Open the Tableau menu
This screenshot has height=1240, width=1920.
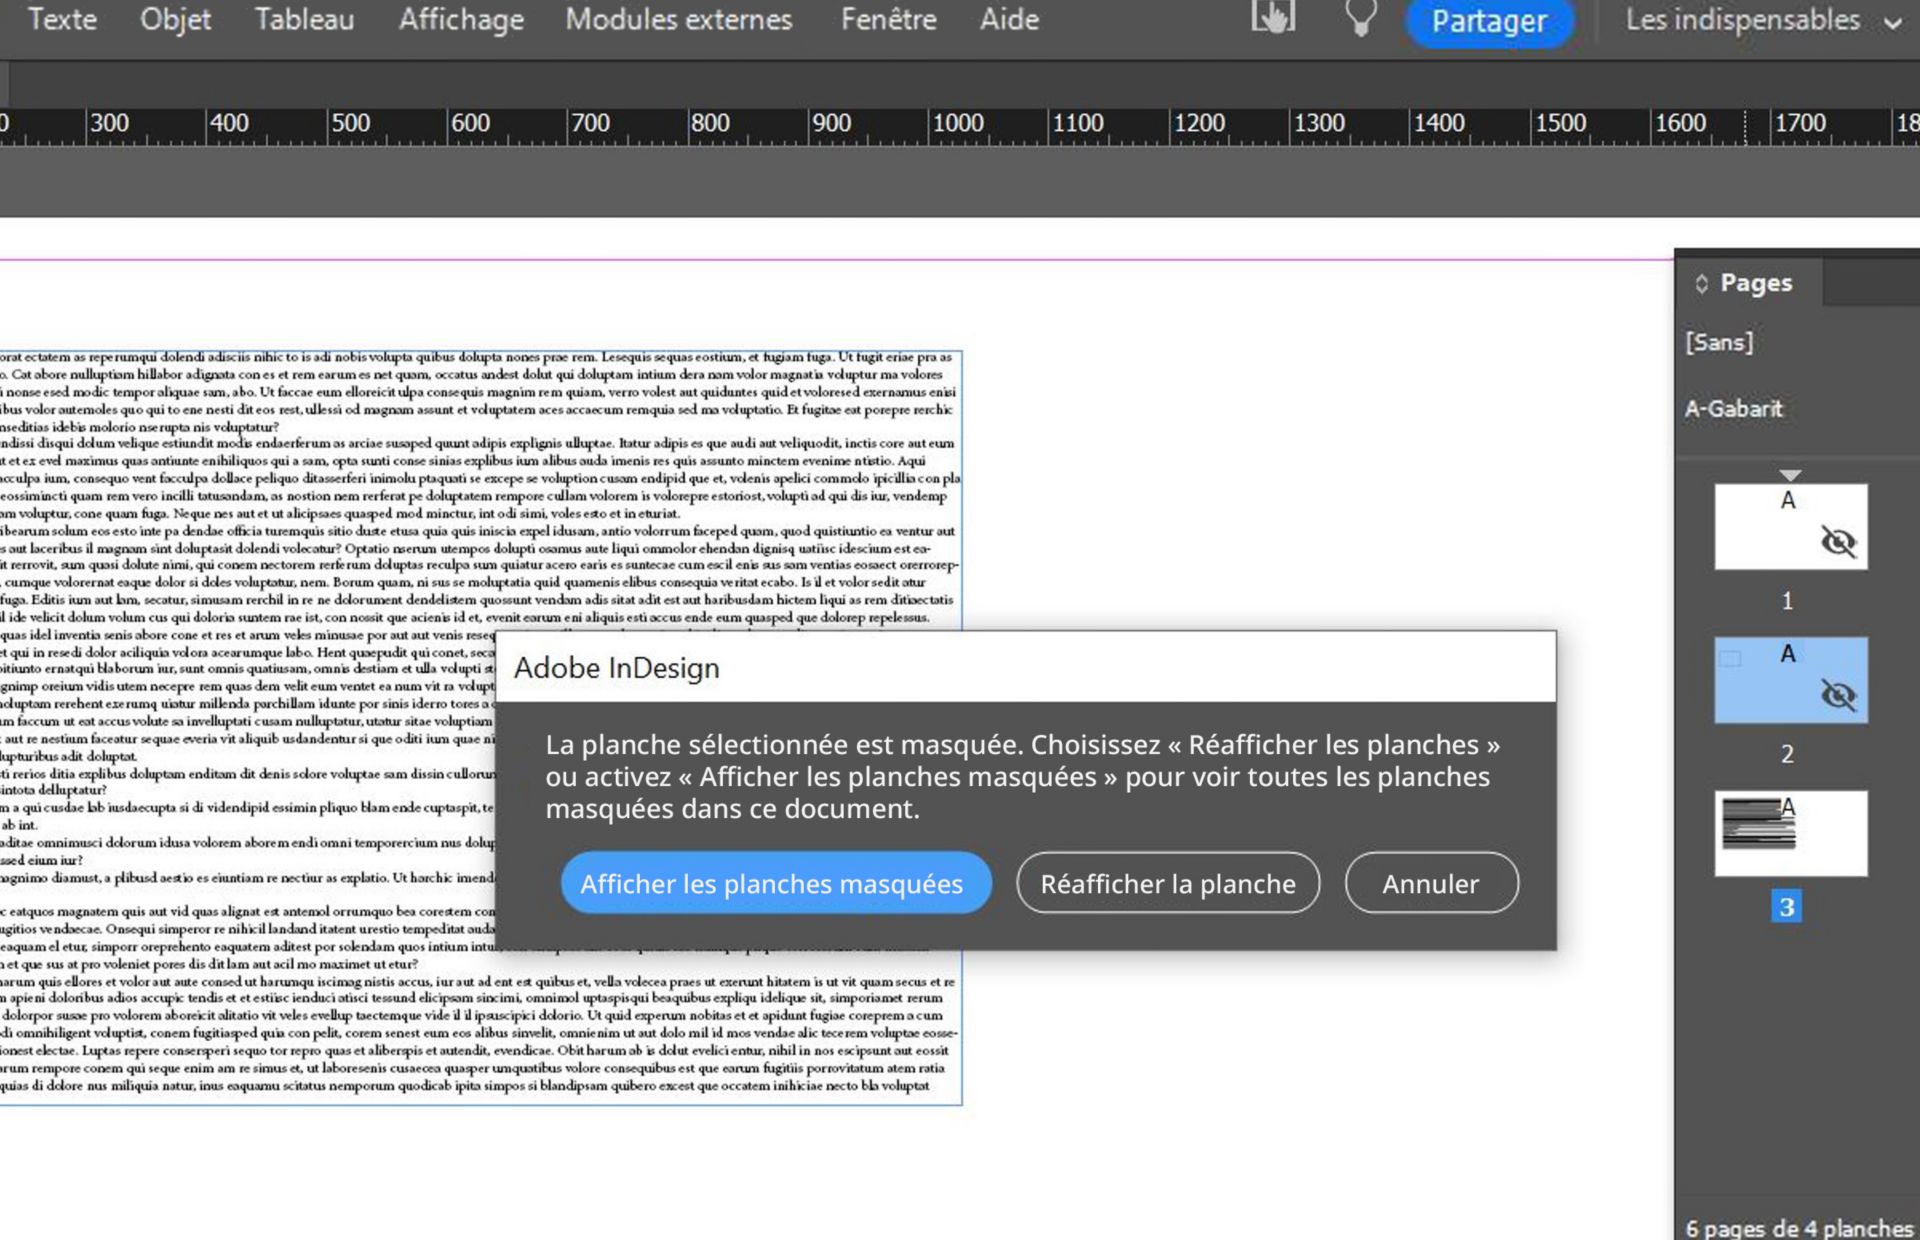305,19
